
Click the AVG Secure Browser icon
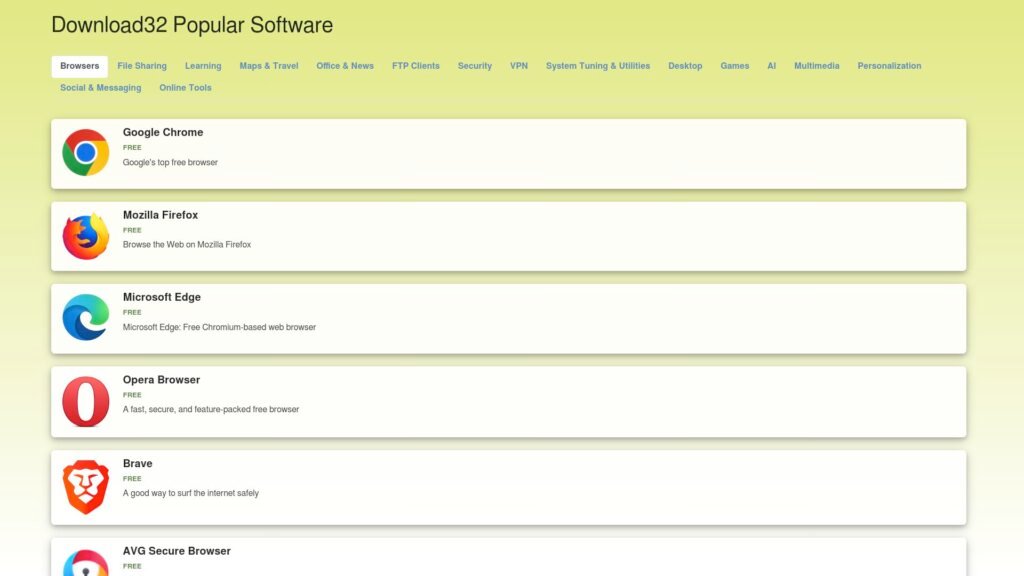coord(86,562)
